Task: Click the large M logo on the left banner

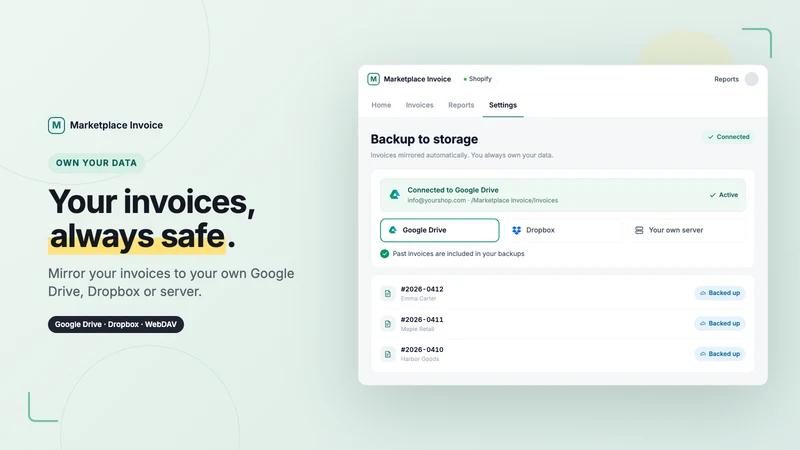Action: click(x=56, y=125)
